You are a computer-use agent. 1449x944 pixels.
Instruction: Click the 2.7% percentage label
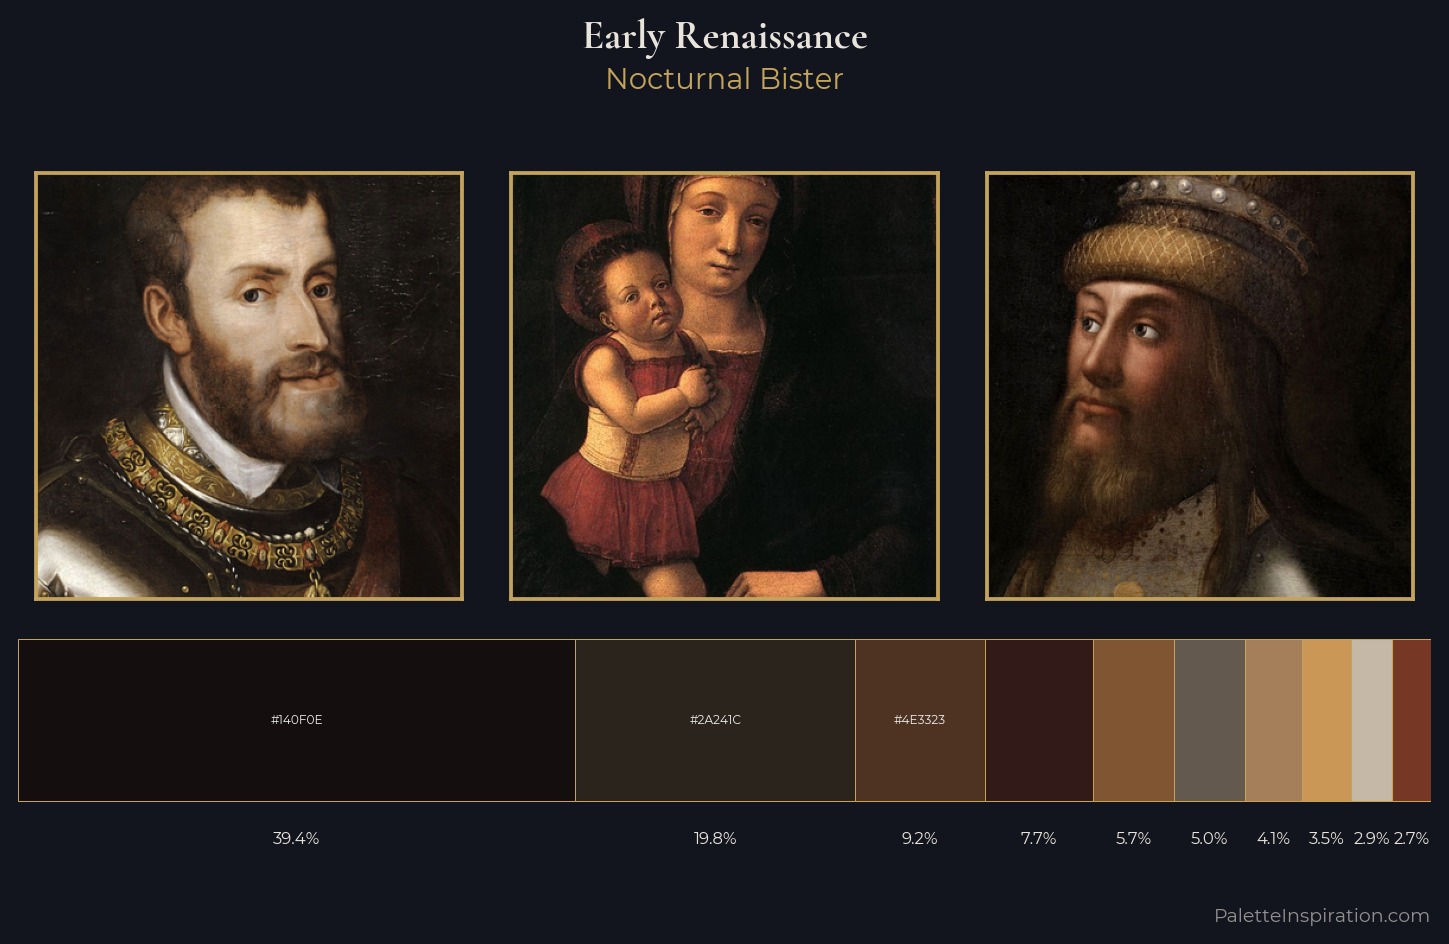1411,838
